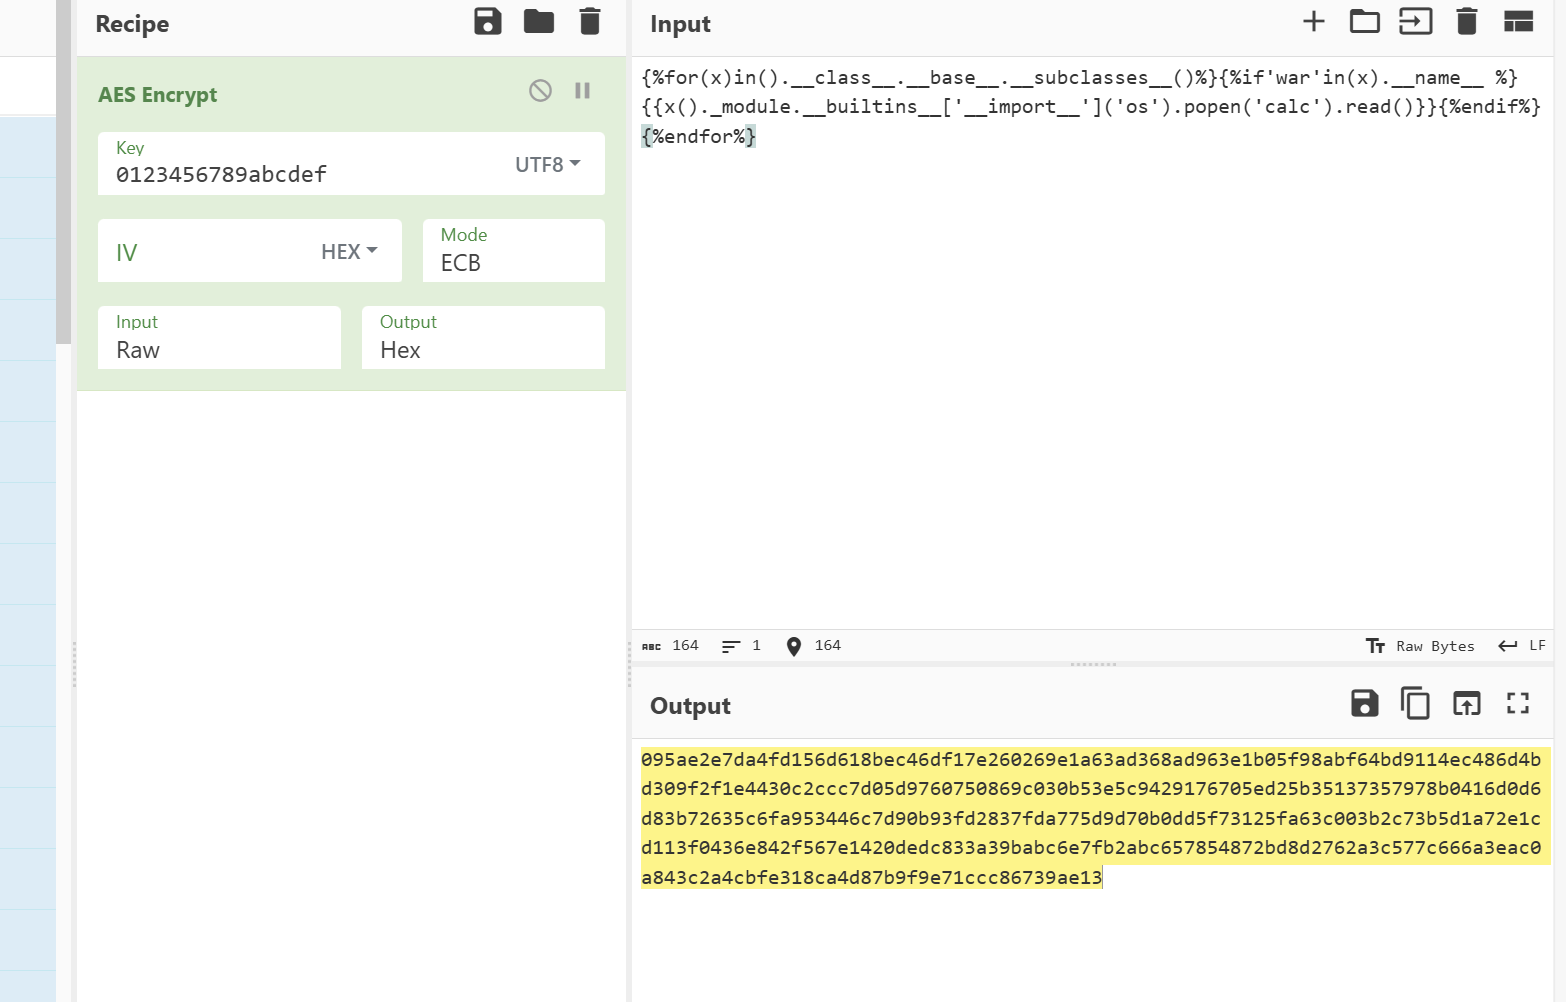
Task: Open IV encoding HEX dropdown
Action: click(x=349, y=252)
